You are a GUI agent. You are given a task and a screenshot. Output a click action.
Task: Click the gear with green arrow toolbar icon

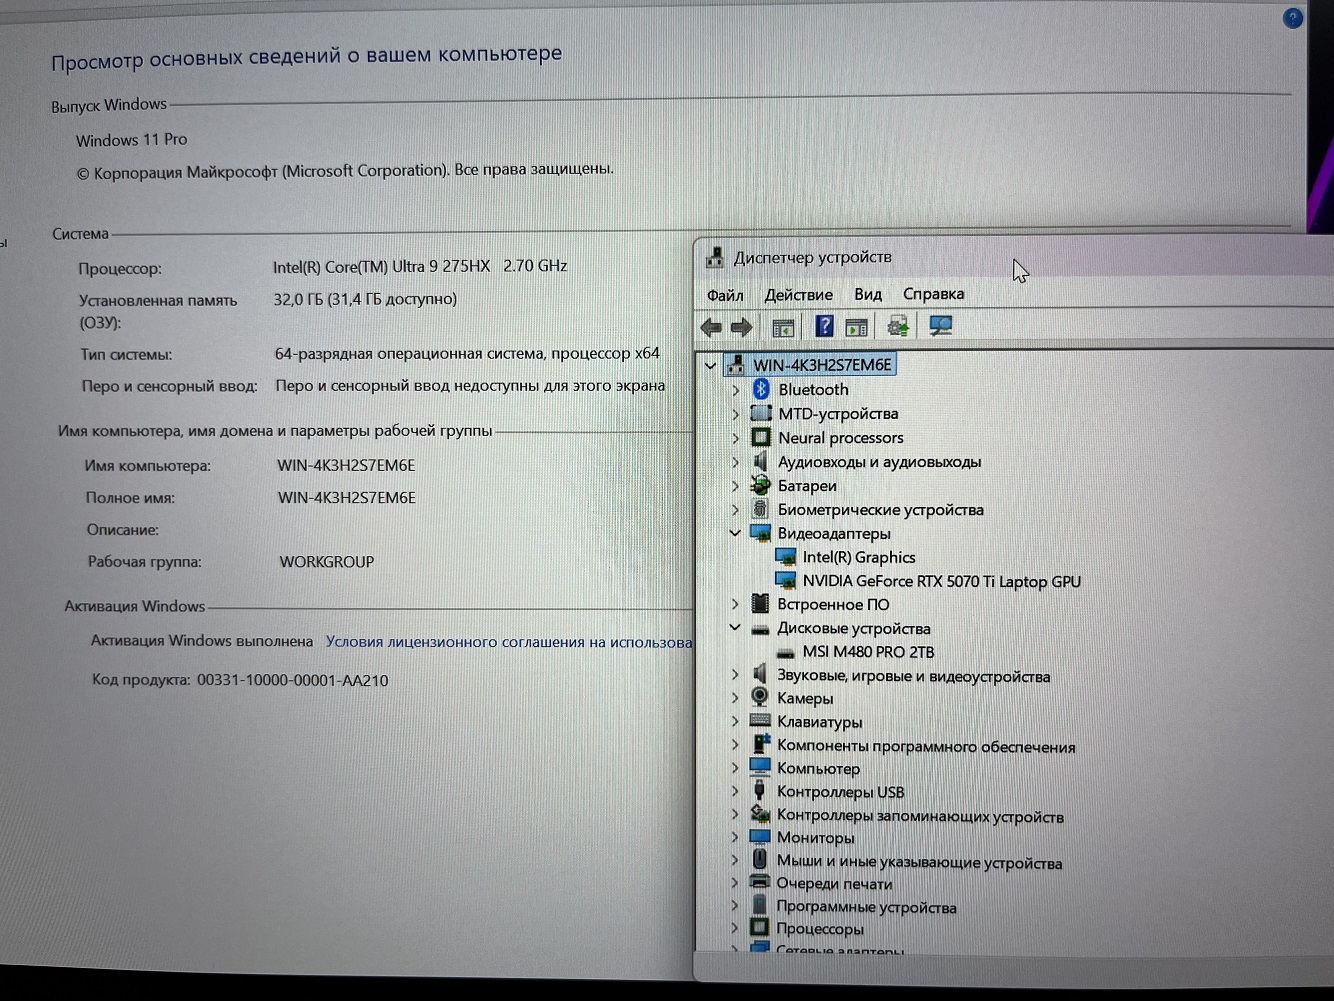898,326
